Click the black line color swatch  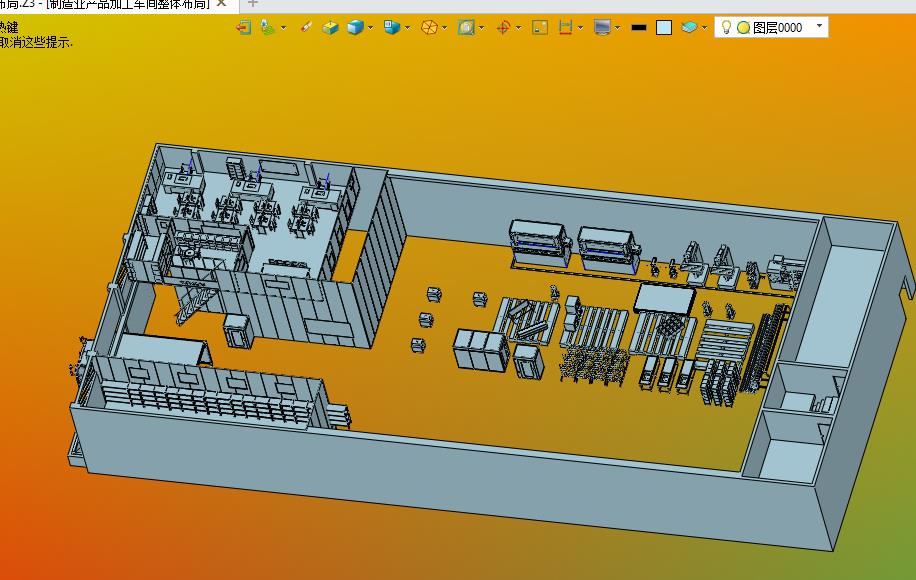[x=639, y=27]
